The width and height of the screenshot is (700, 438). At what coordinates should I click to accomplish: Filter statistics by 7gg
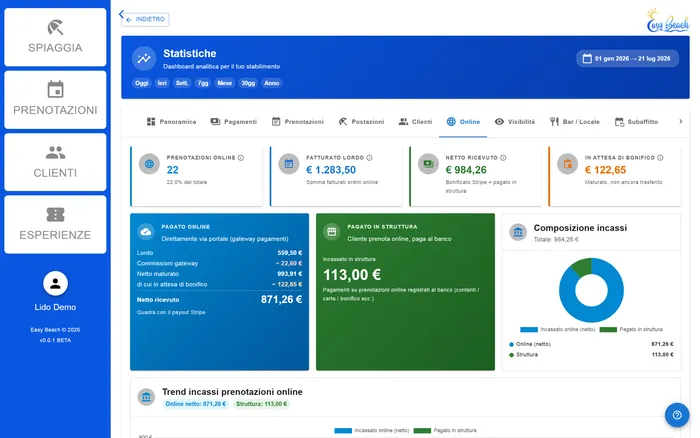(203, 83)
